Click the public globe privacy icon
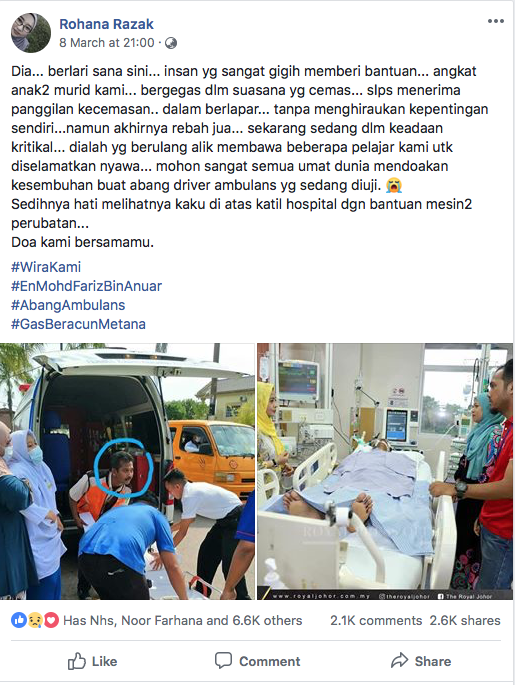This screenshot has height=685, width=515. point(171,43)
